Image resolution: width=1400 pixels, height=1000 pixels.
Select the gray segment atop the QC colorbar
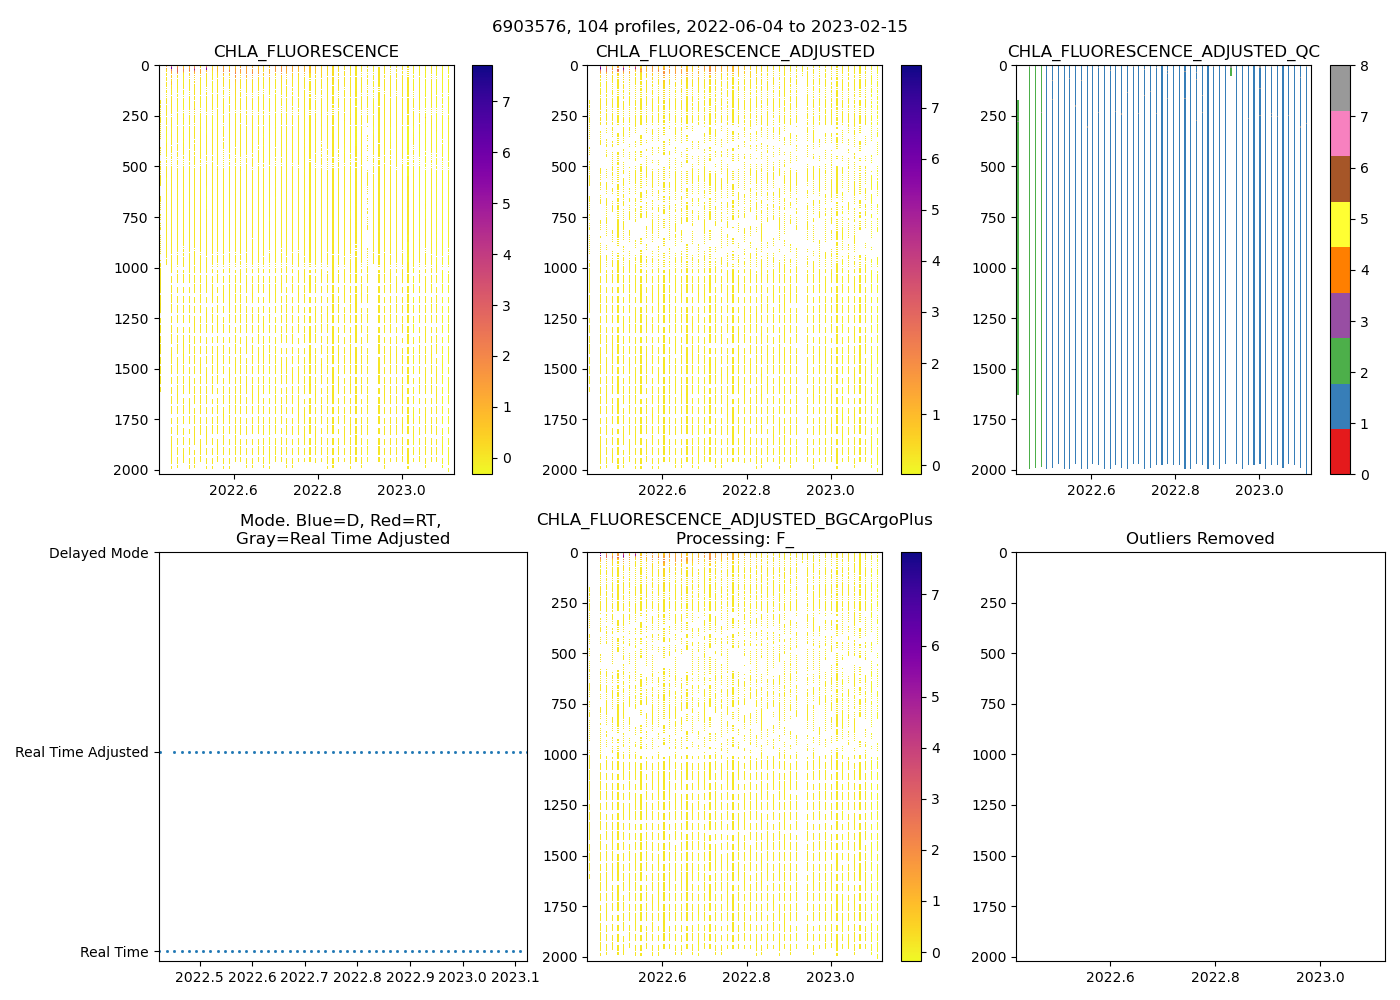click(1340, 88)
